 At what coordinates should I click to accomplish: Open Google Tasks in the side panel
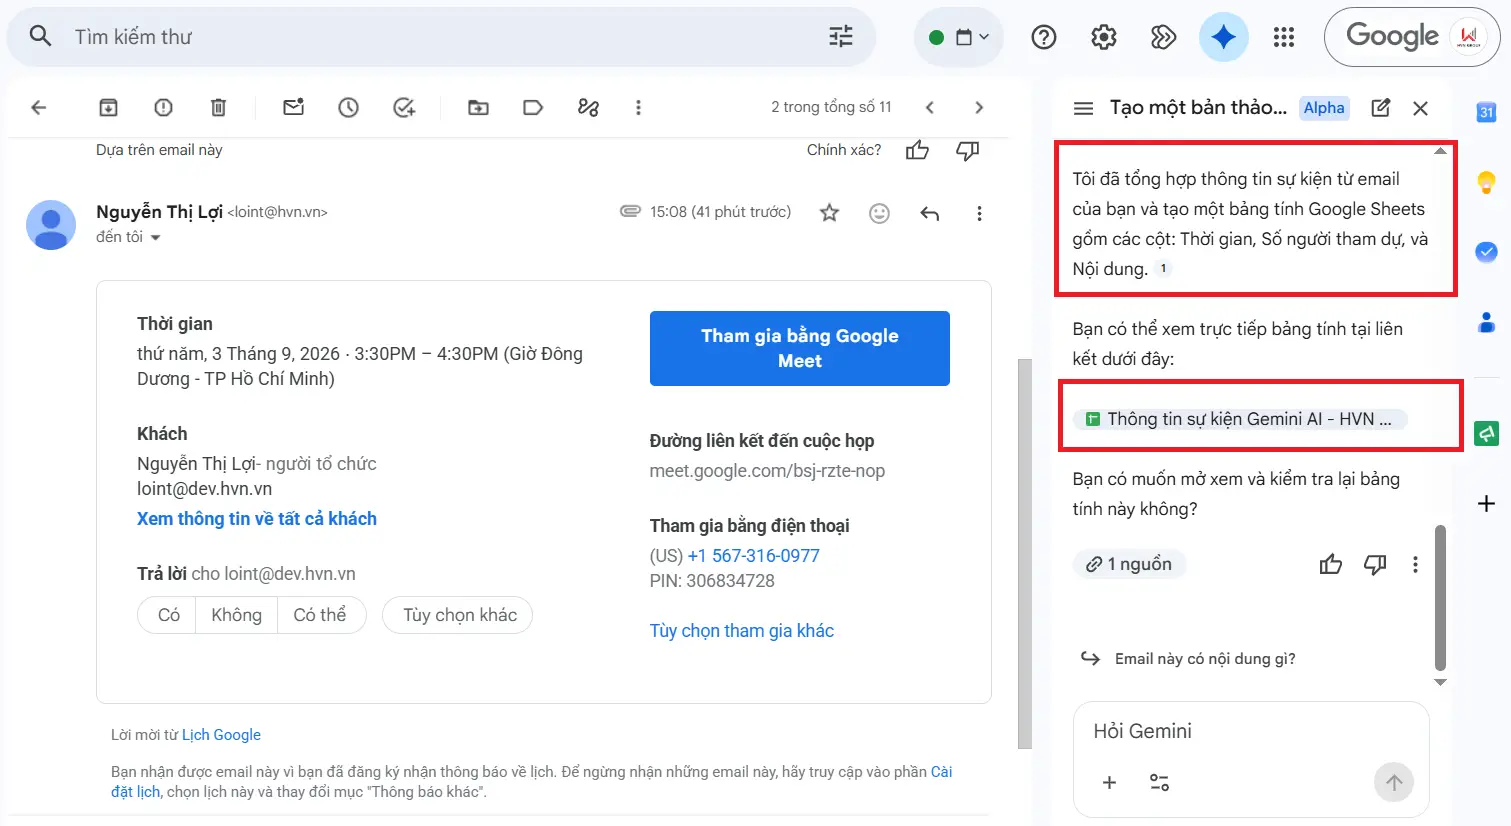1486,252
